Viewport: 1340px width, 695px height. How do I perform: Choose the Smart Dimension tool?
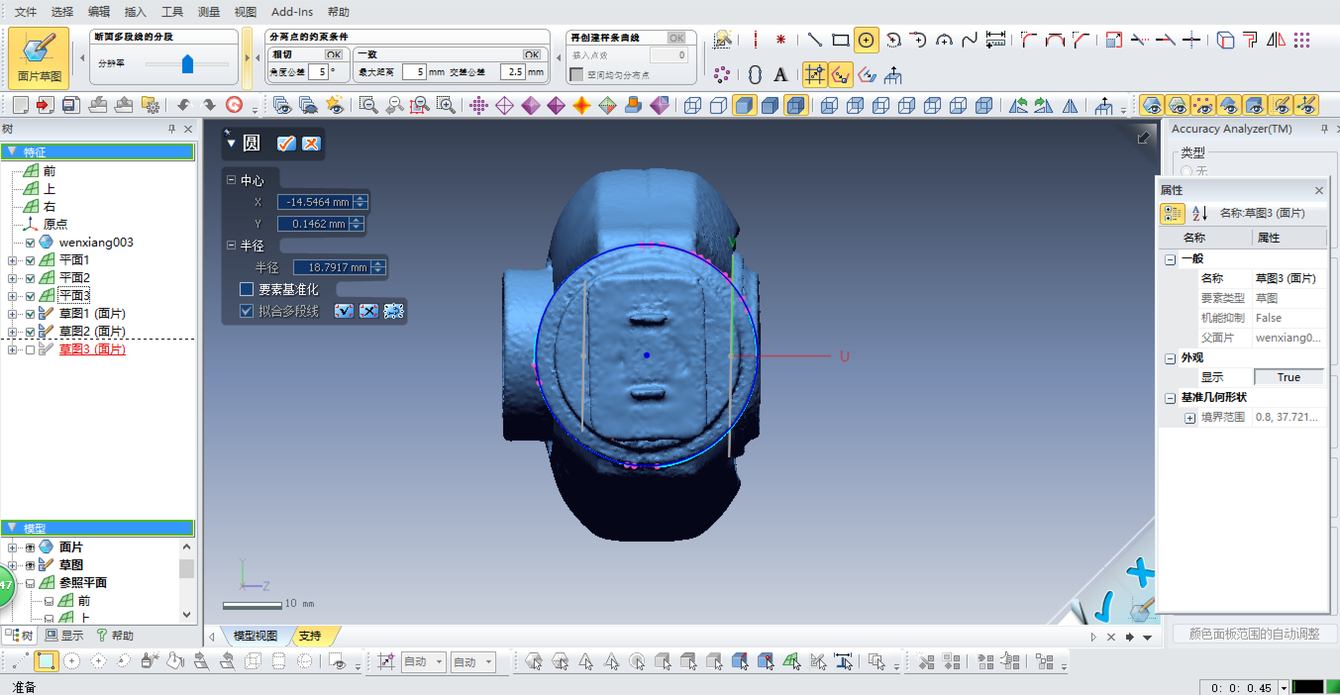[996, 40]
